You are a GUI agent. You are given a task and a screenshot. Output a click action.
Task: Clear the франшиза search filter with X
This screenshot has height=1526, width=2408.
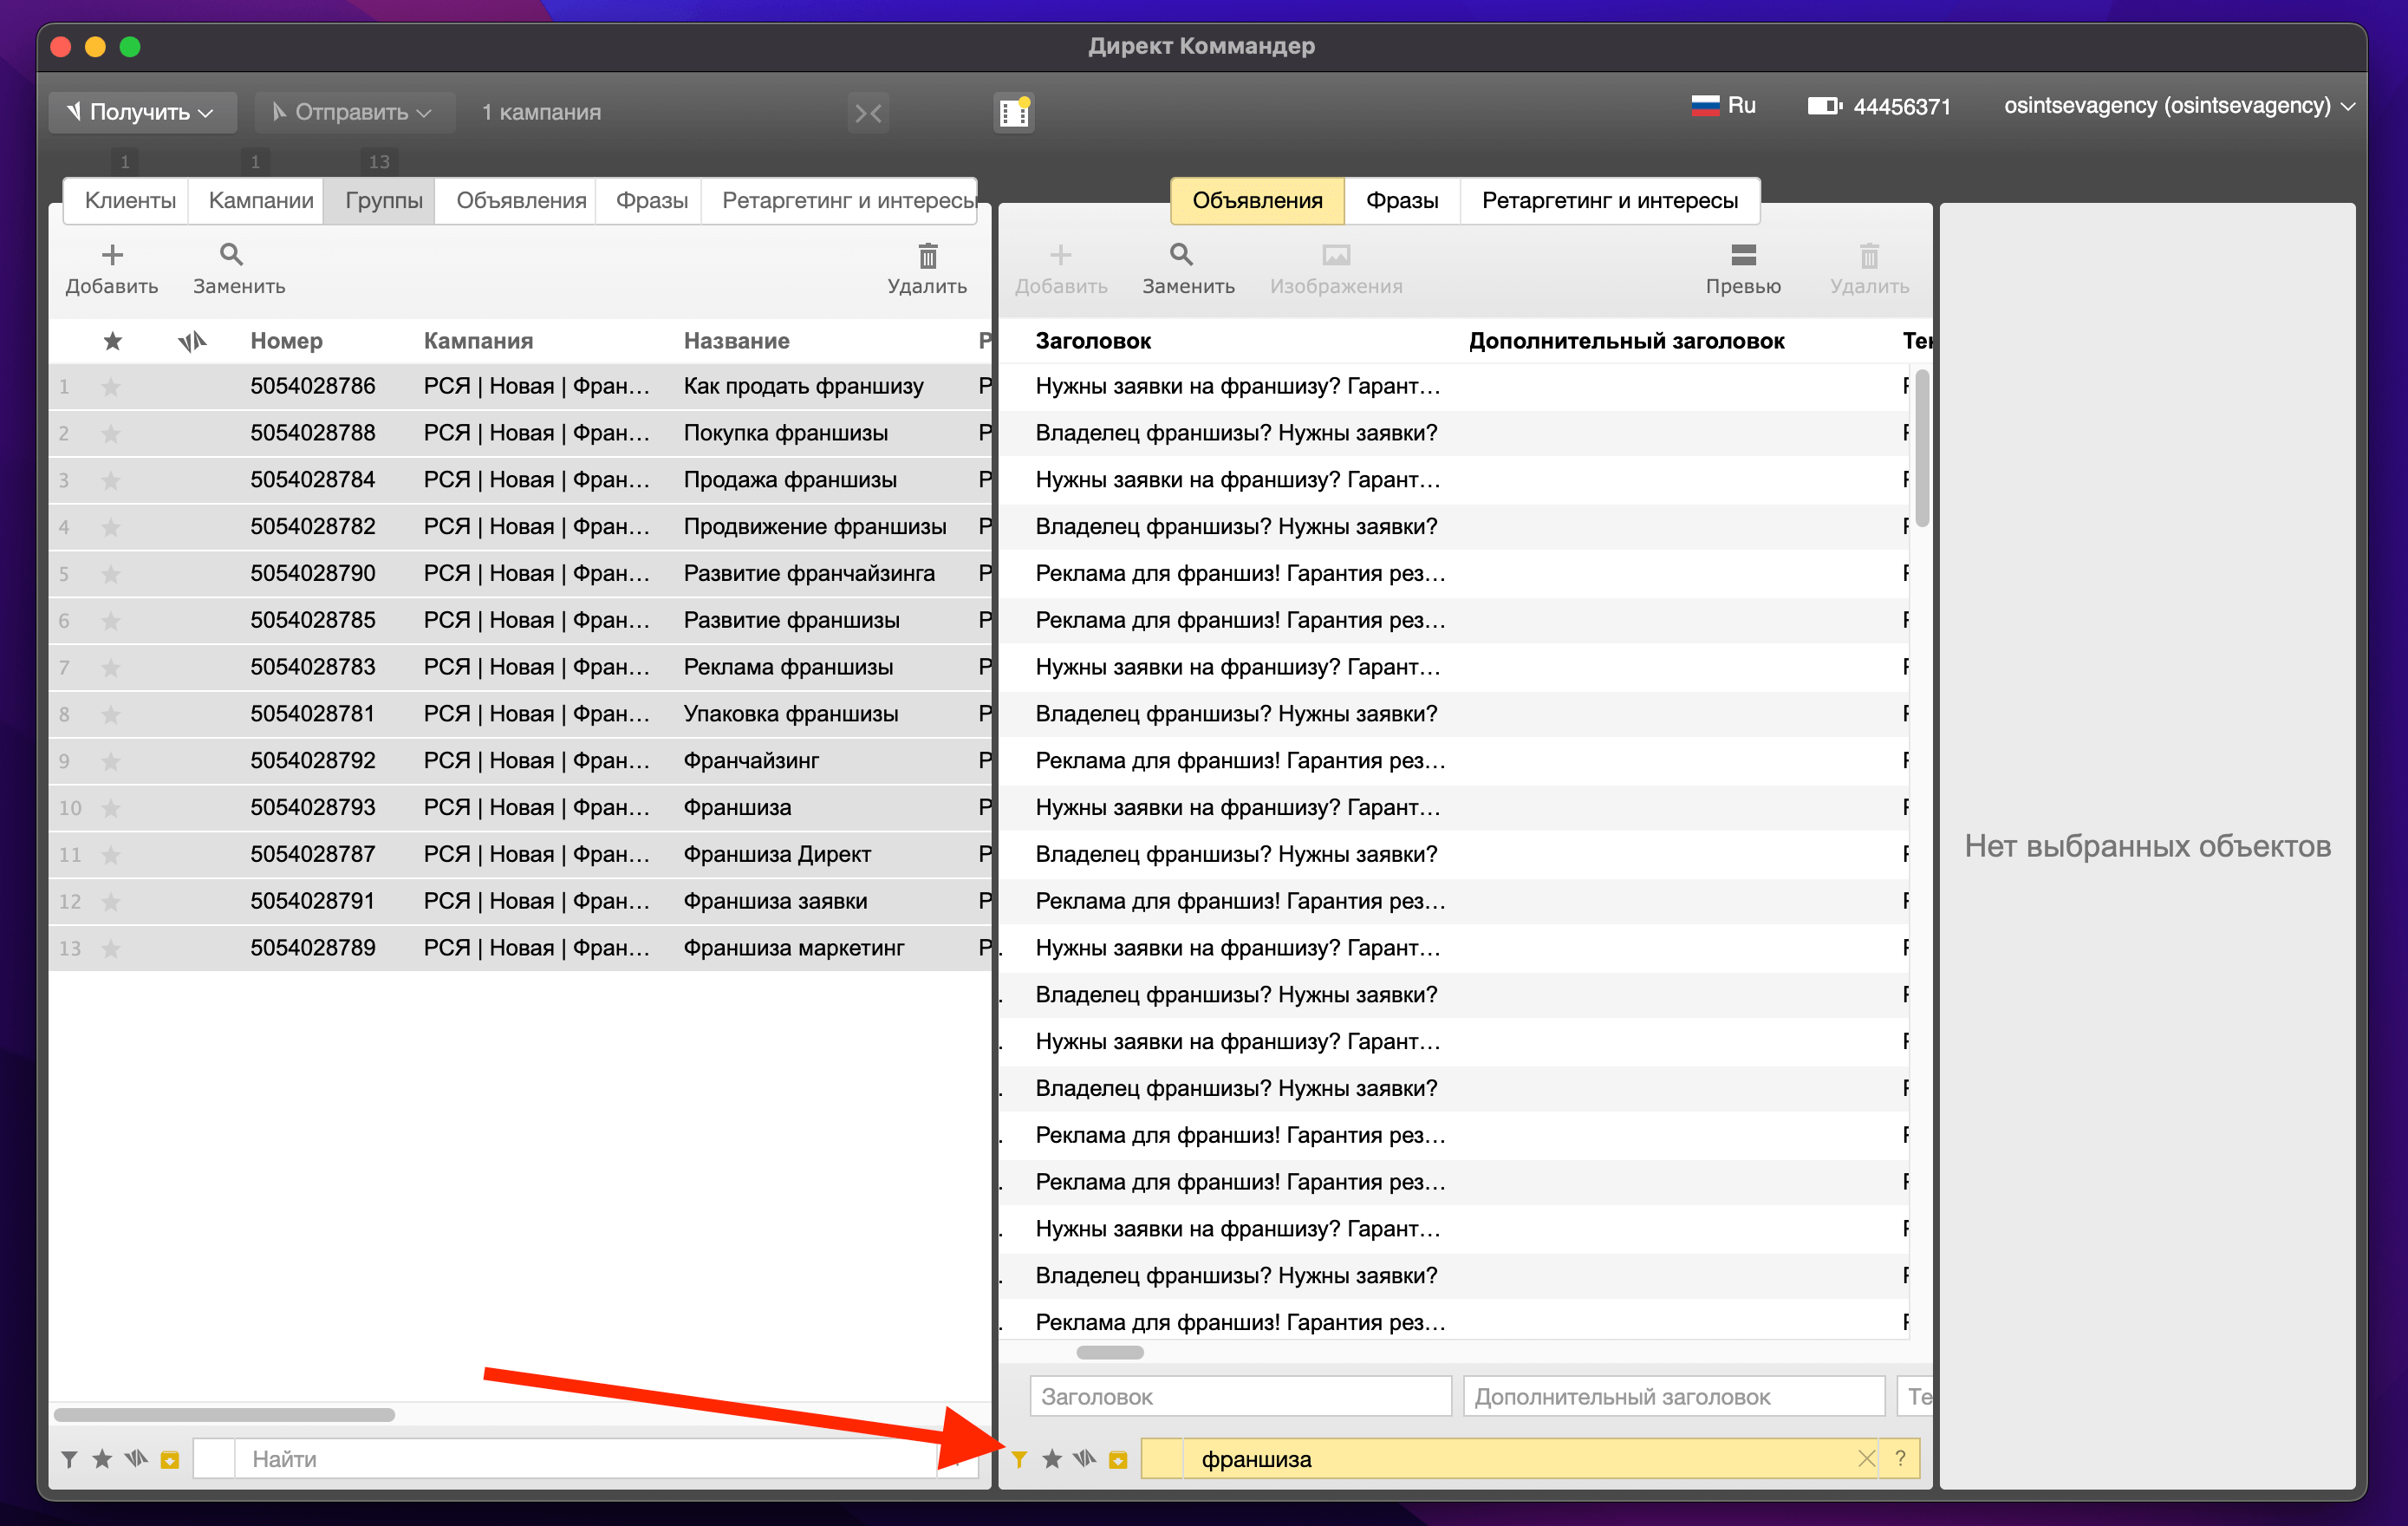pyautogui.click(x=1866, y=1459)
